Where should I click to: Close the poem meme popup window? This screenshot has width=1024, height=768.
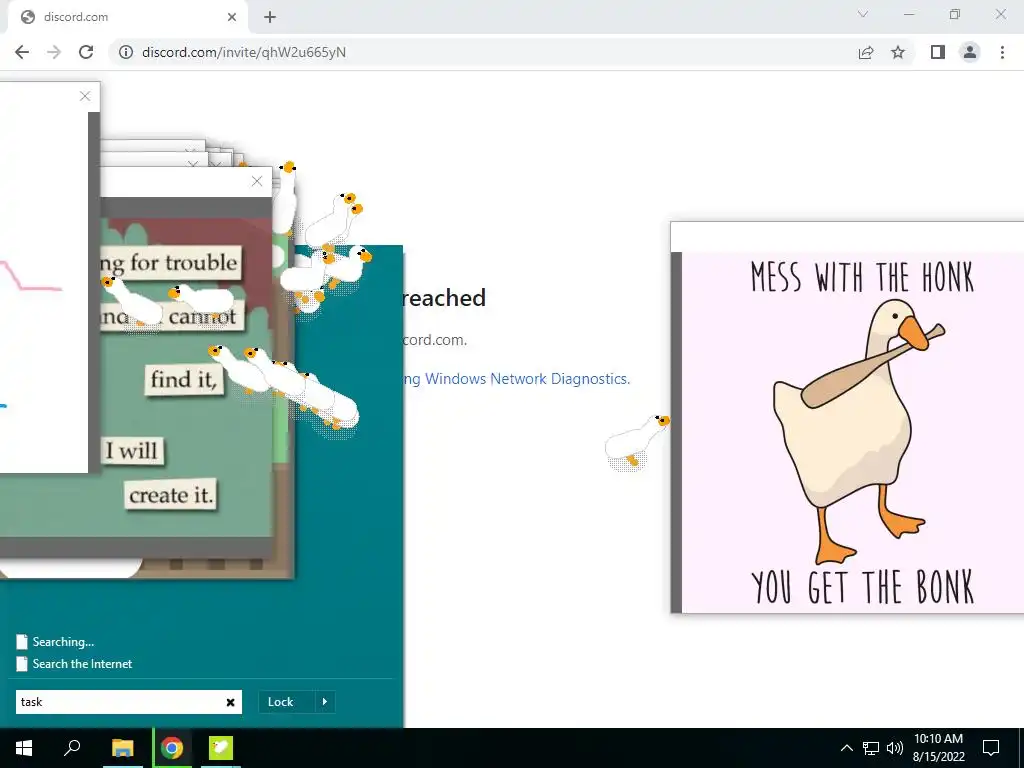click(x=257, y=182)
